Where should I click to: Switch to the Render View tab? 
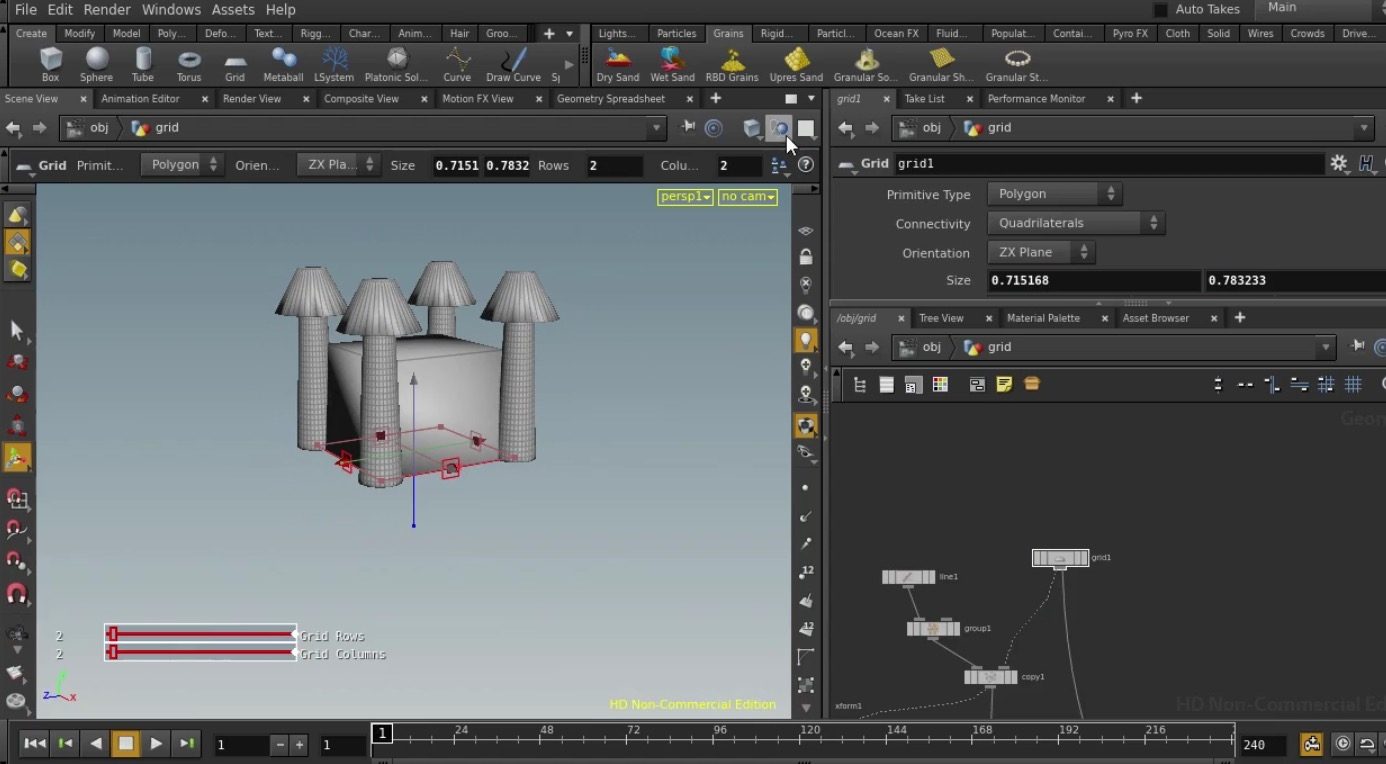click(252, 99)
